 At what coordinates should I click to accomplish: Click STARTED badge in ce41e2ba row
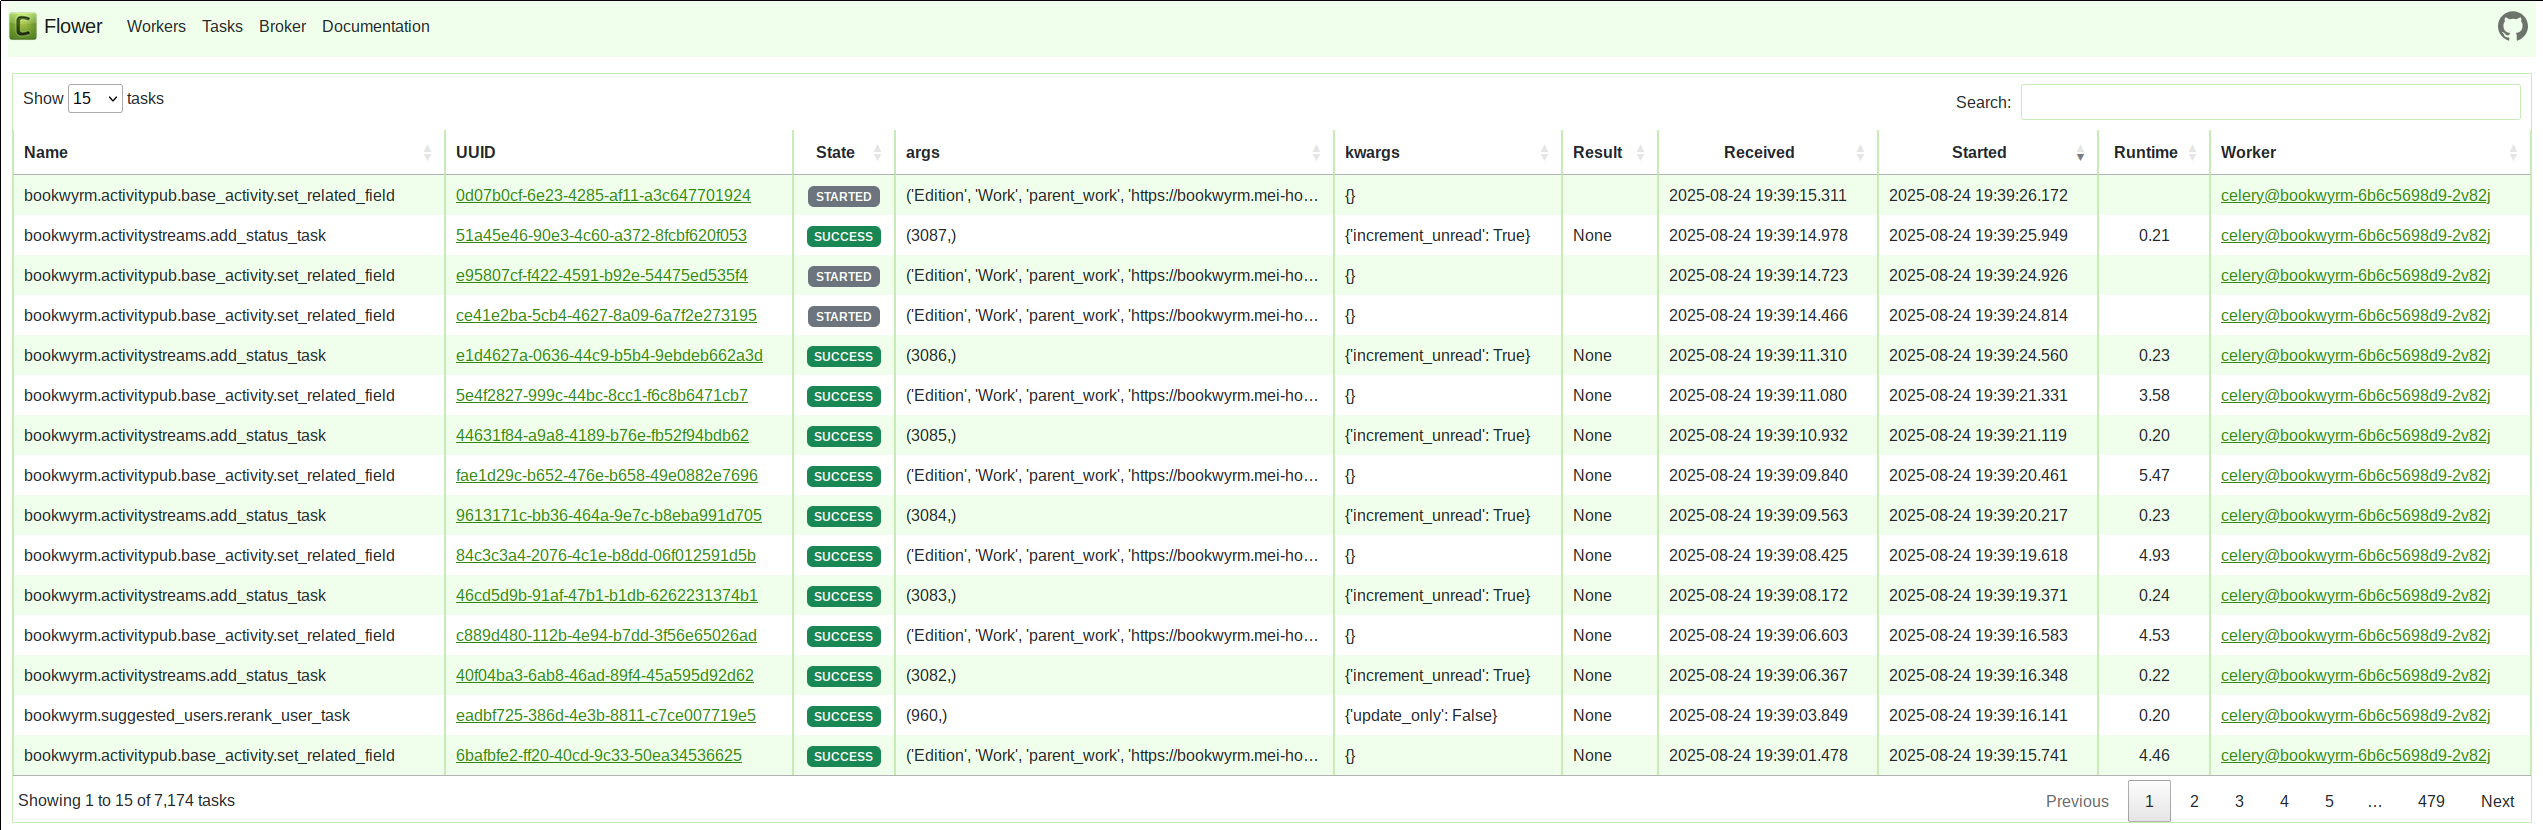844,316
